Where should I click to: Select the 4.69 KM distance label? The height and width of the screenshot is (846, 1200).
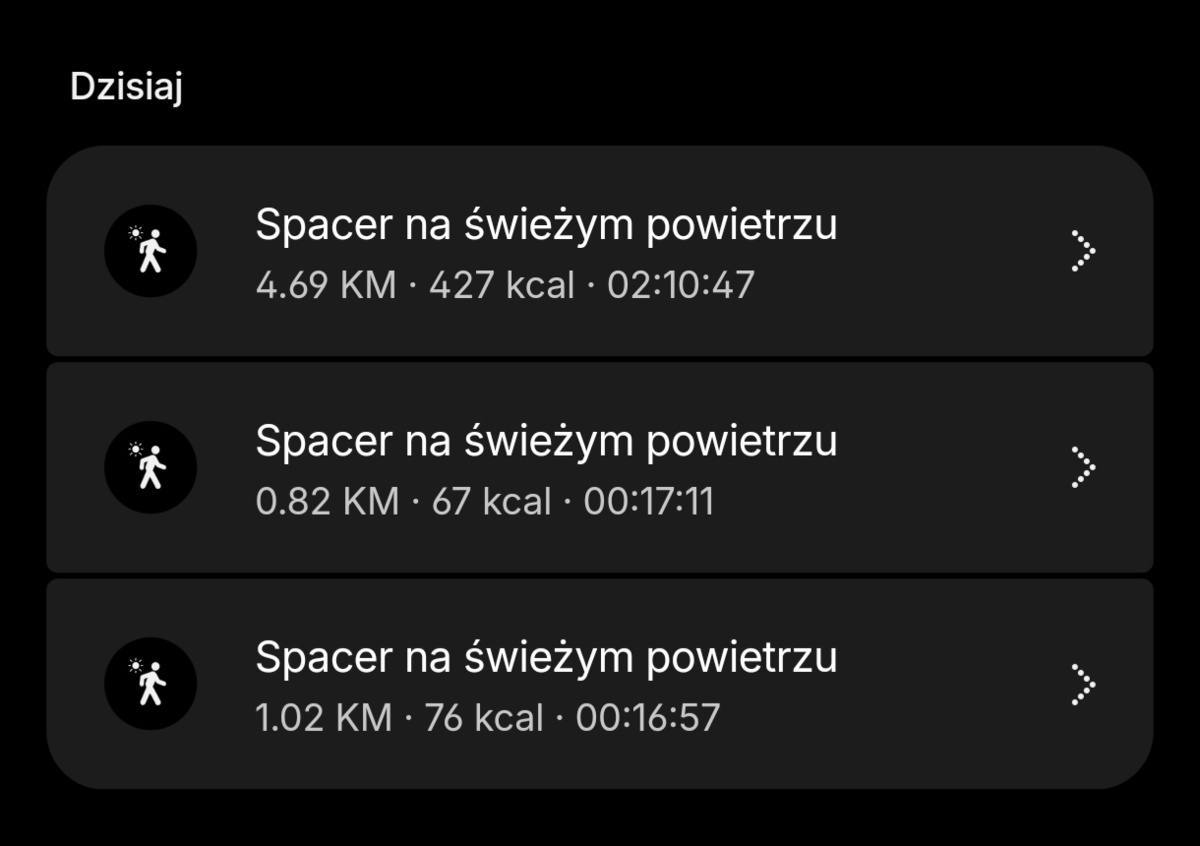coord(326,285)
